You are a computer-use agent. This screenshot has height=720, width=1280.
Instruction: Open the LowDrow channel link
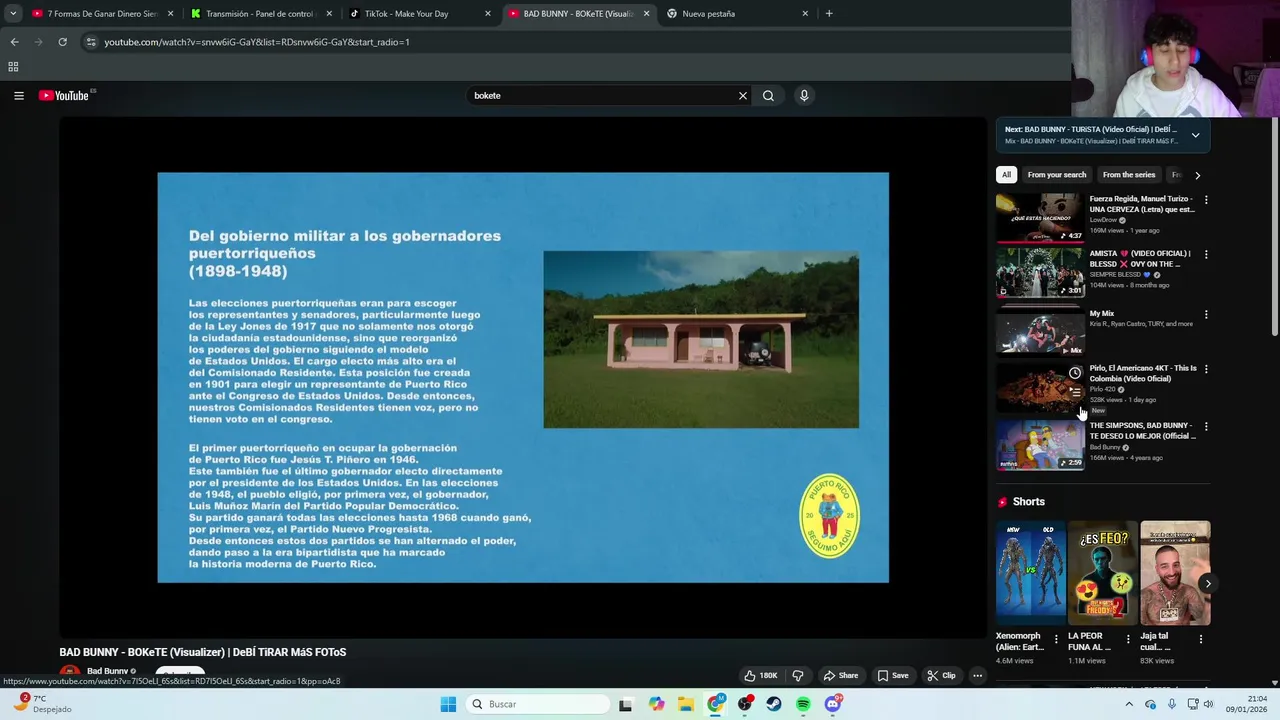coord(1103,220)
